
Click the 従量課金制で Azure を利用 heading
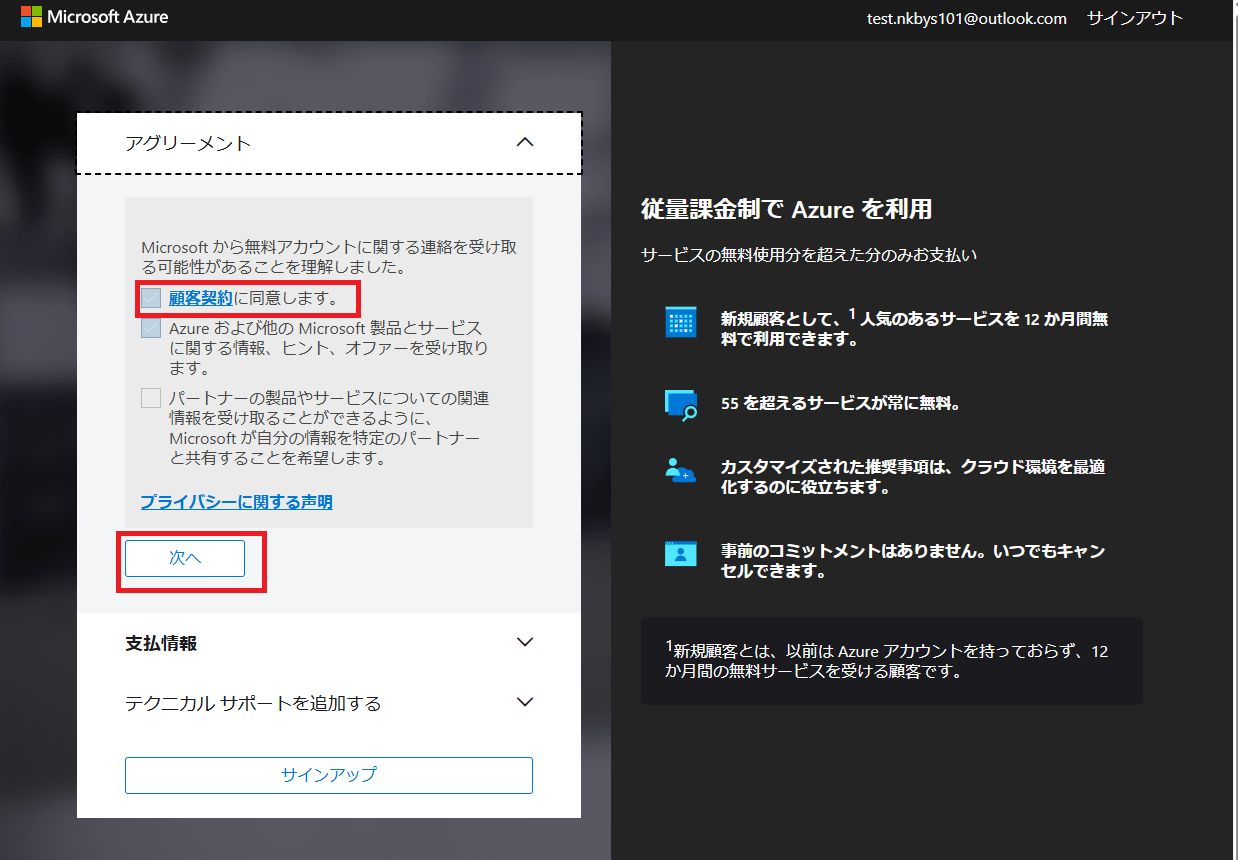point(786,209)
